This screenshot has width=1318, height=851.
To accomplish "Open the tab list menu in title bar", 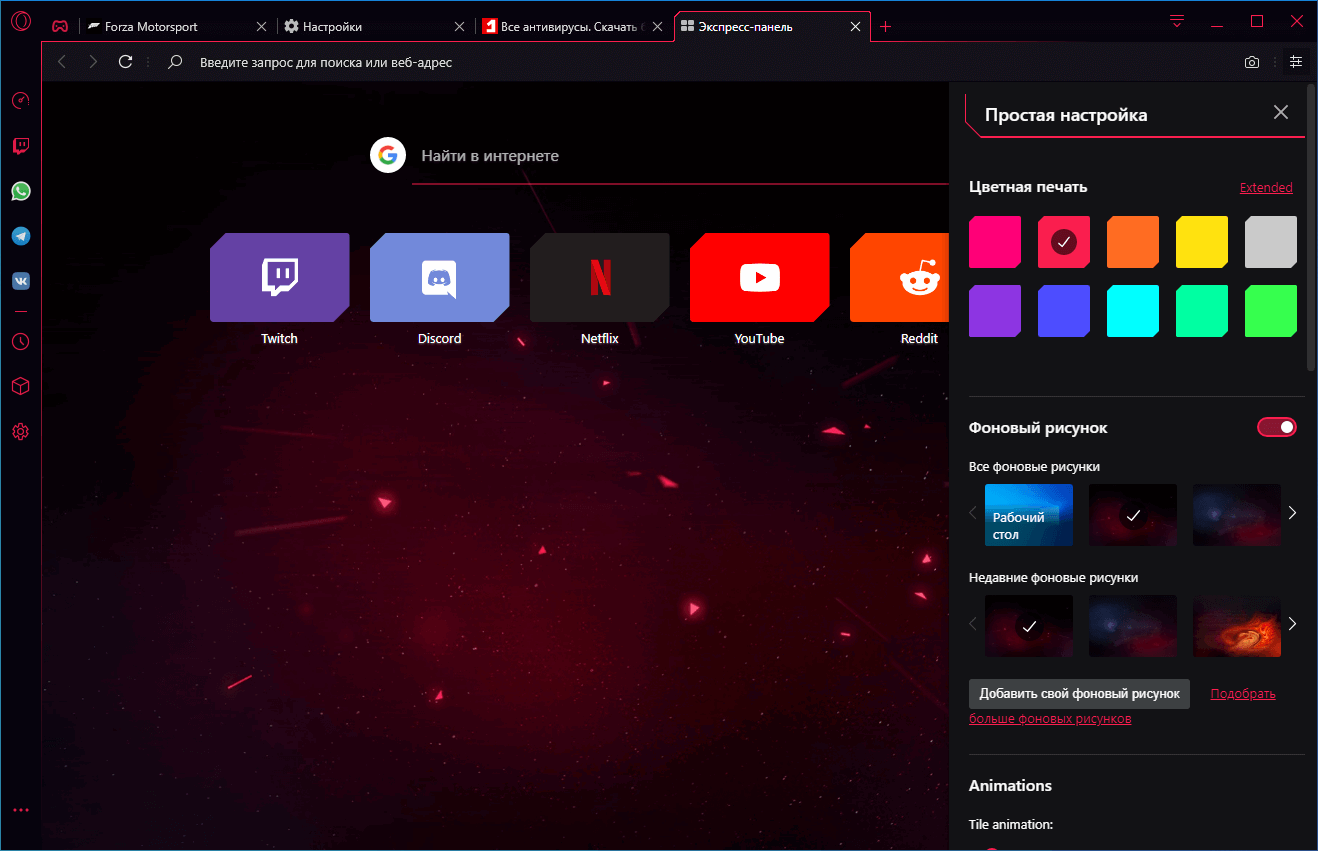I will (x=1177, y=21).
